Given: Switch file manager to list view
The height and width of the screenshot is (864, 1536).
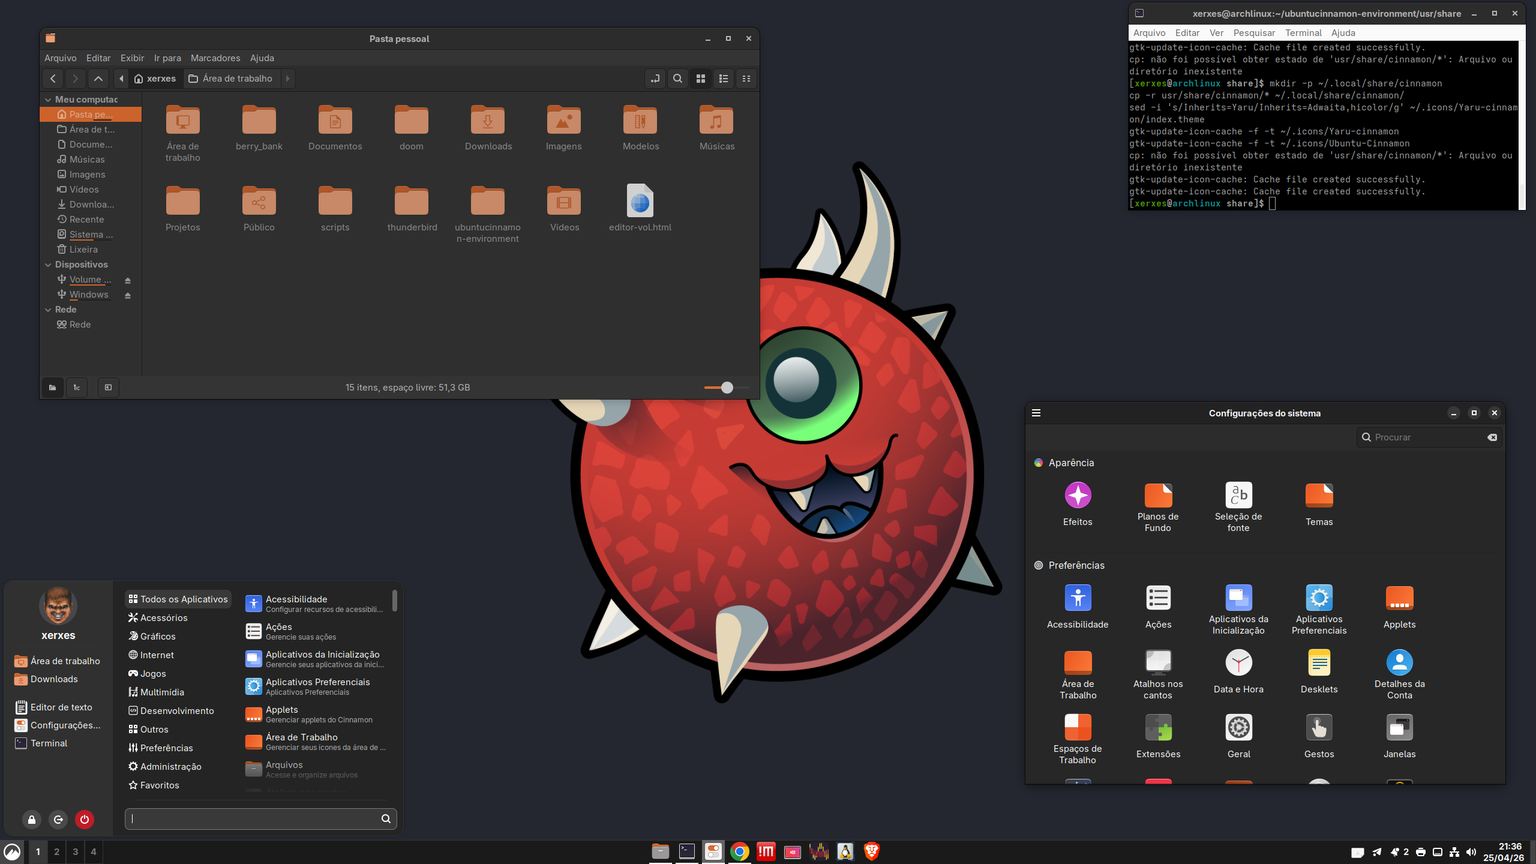Looking at the screenshot, I should click(723, 78).
